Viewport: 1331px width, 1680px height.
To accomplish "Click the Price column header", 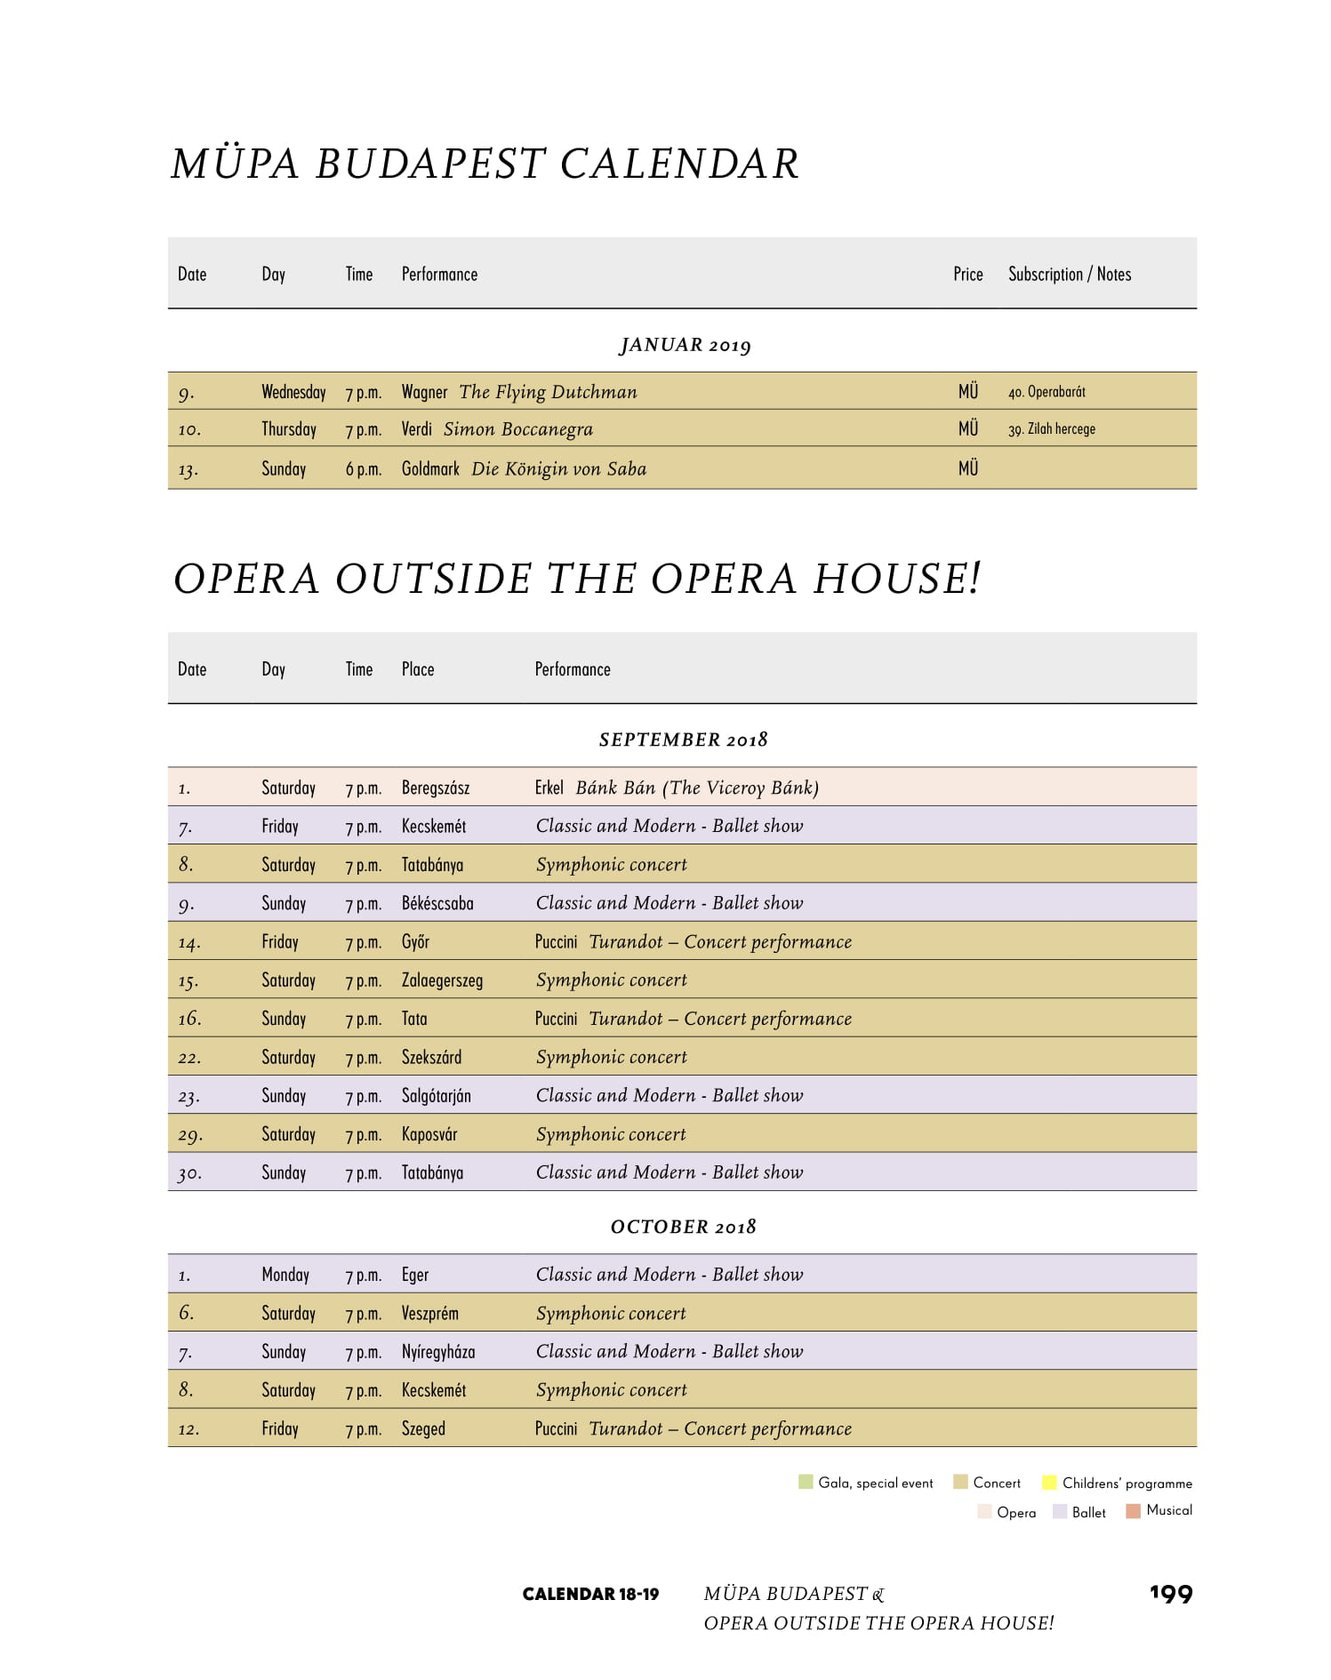I will 968,274.
